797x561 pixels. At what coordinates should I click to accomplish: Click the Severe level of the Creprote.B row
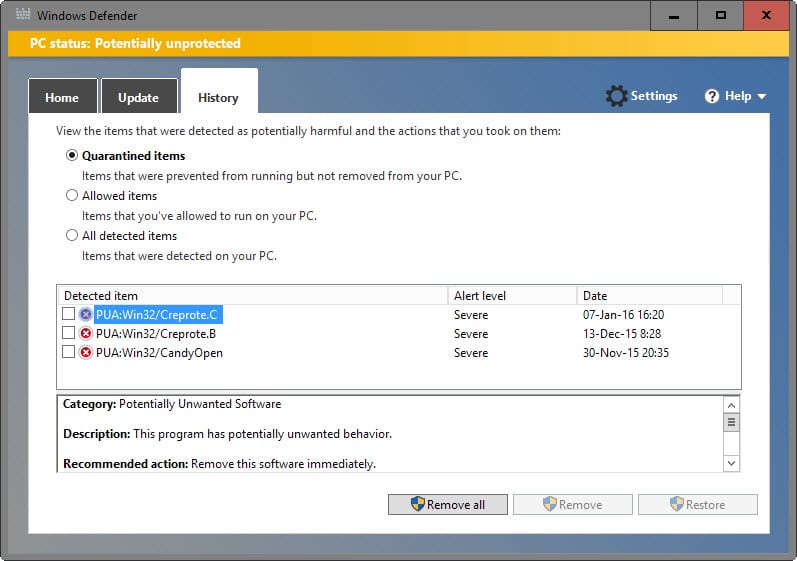point(471,334)
